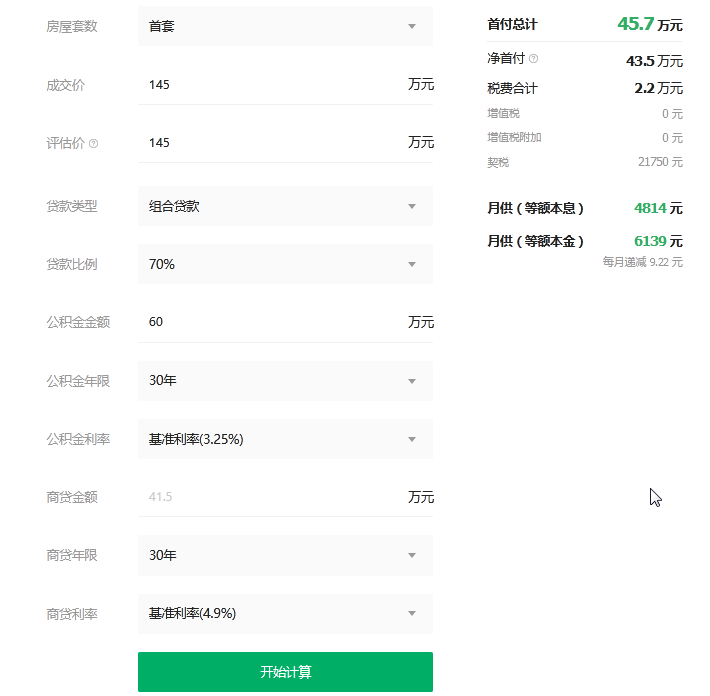Click the 契税 amount 21750 元

pos(659,162)
